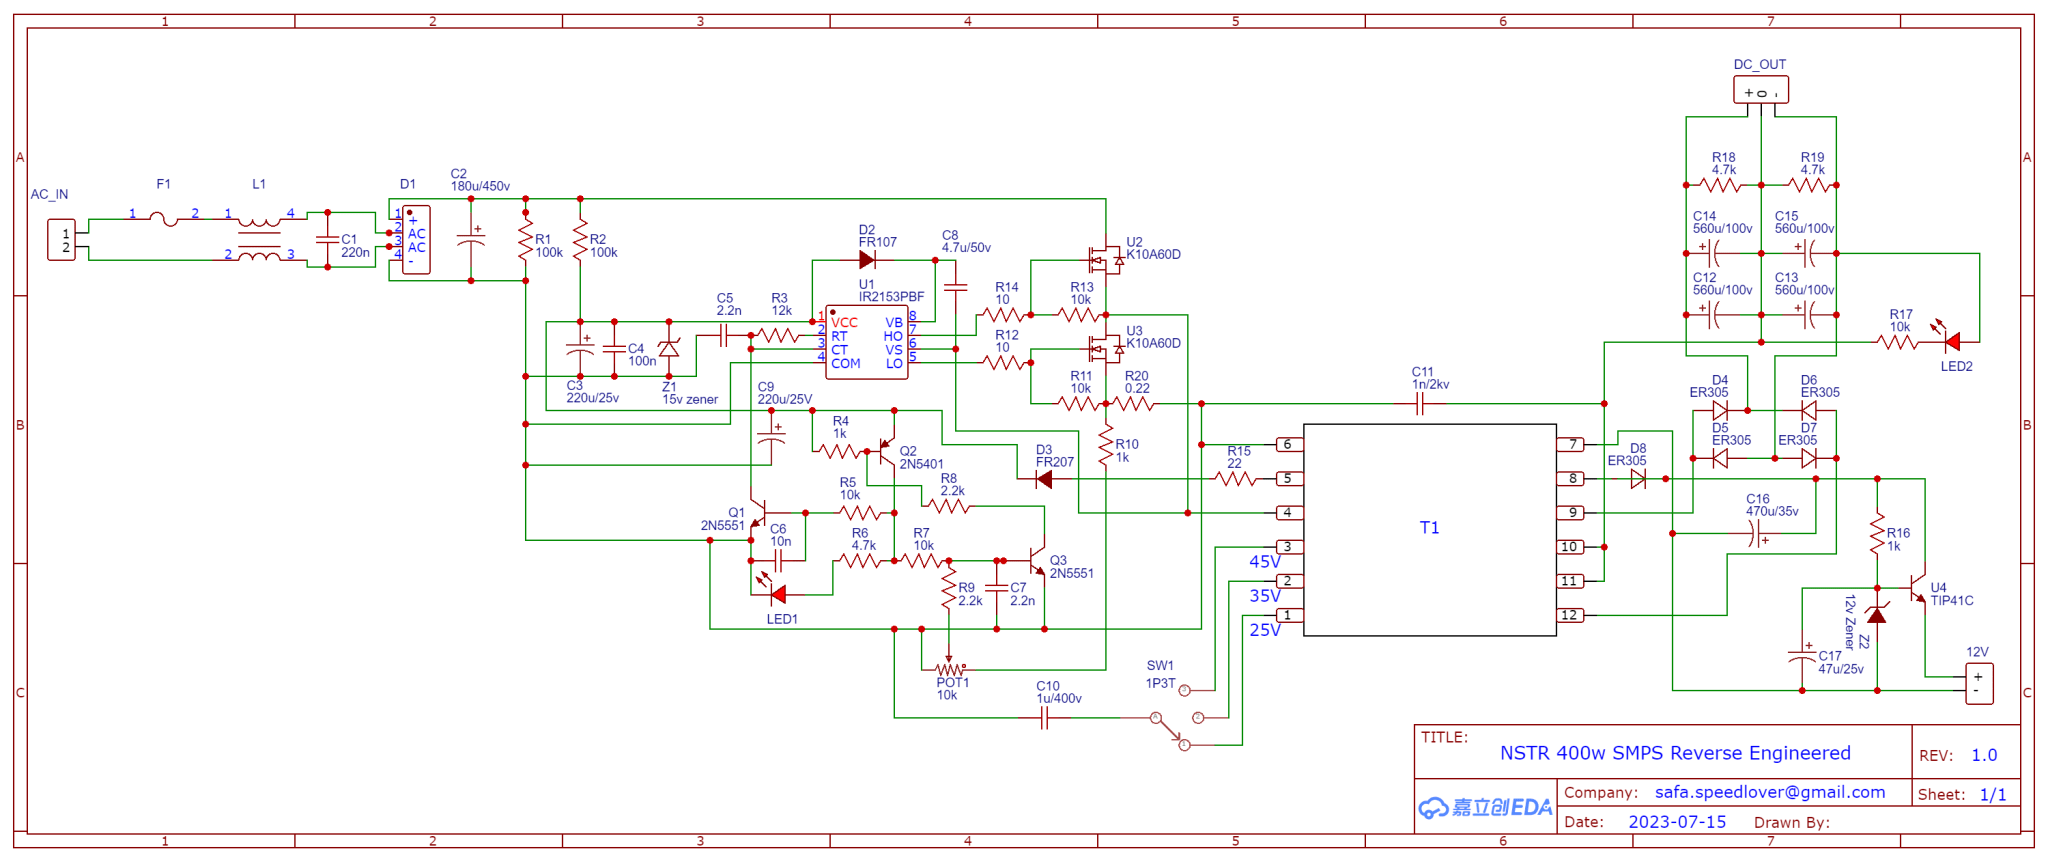Select the 'R9 2.2k' label

pyautogui.click(x=970, y=594)
